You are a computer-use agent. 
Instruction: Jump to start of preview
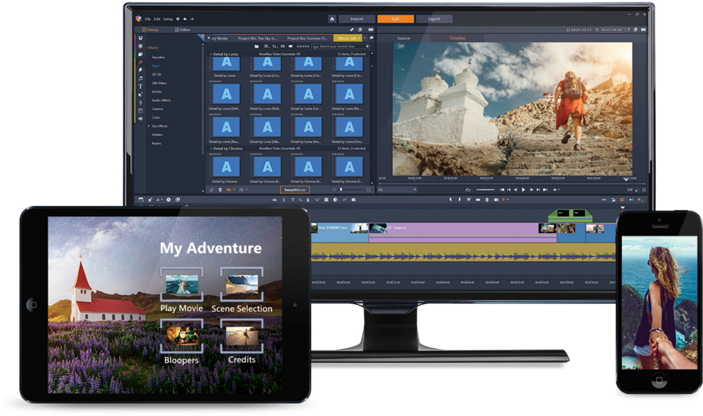point(502,190)
